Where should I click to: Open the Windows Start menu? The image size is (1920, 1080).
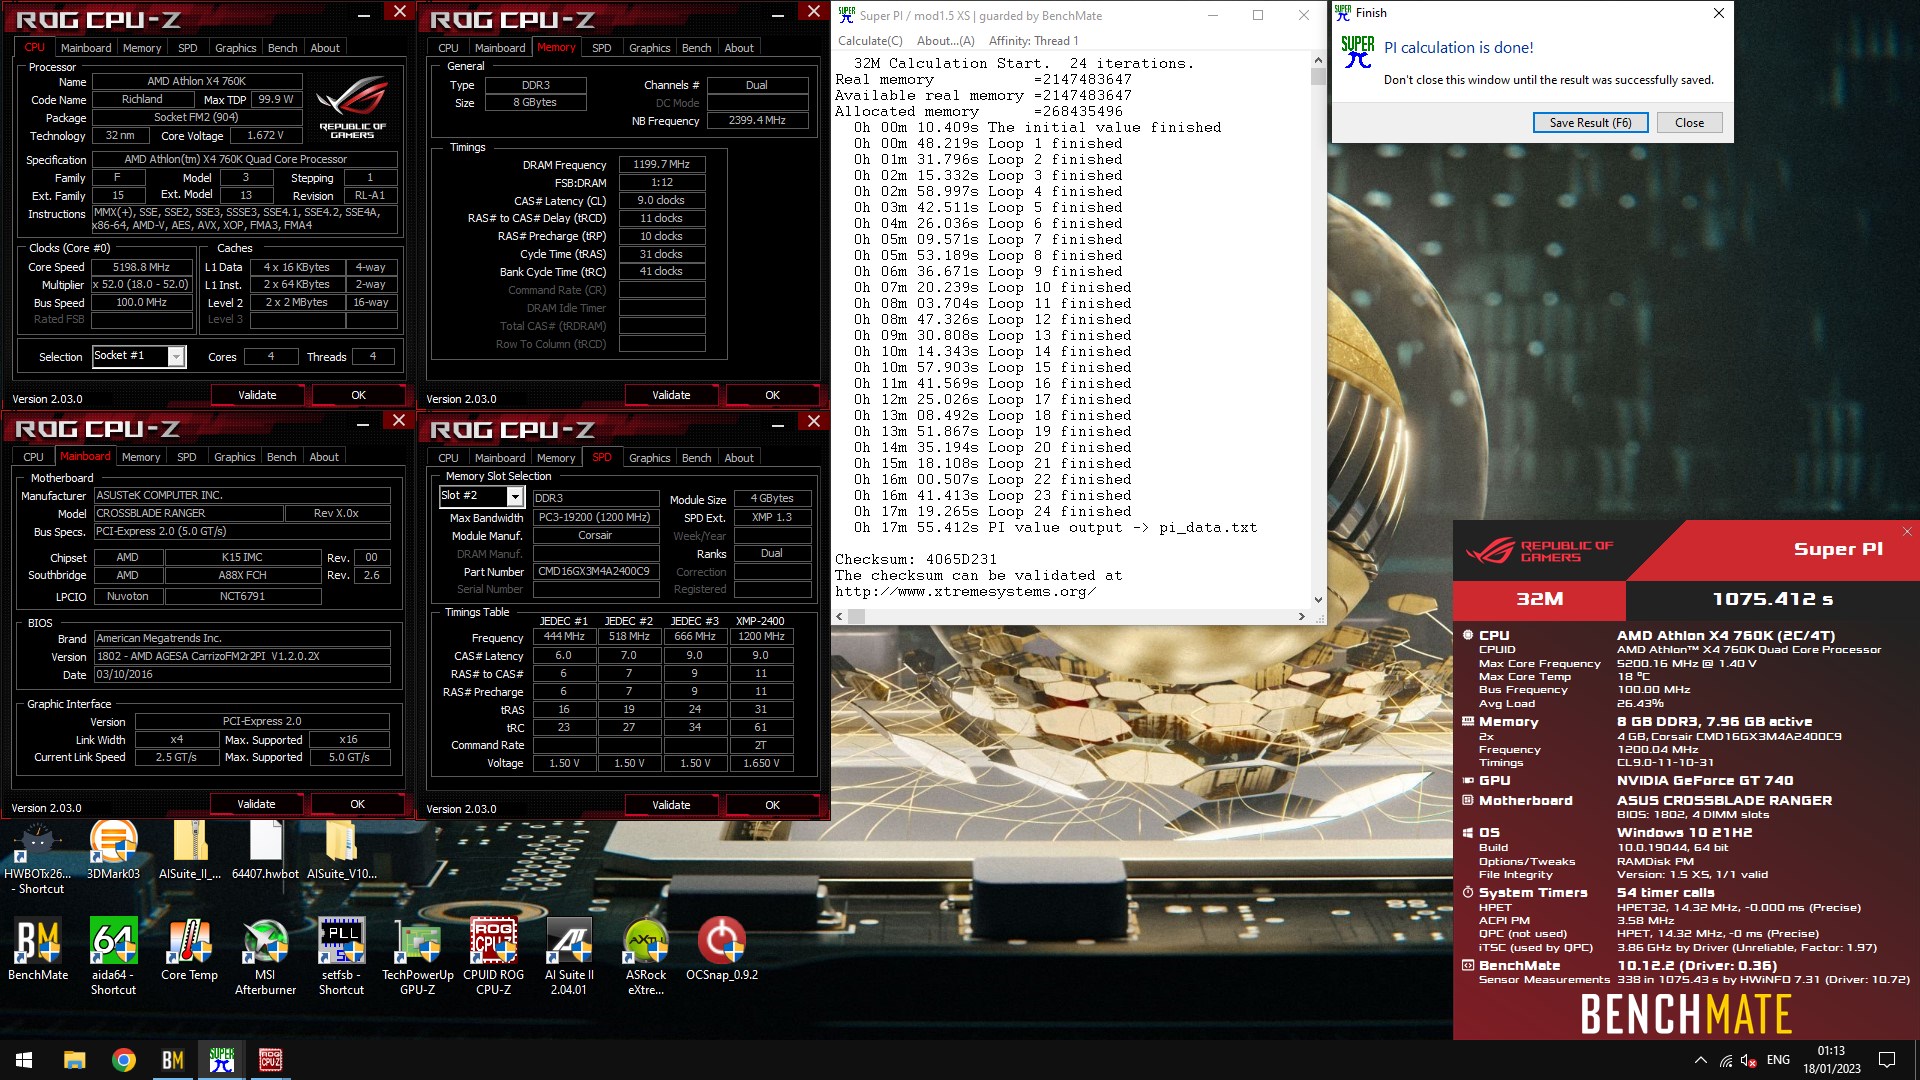pos(24,1060)
